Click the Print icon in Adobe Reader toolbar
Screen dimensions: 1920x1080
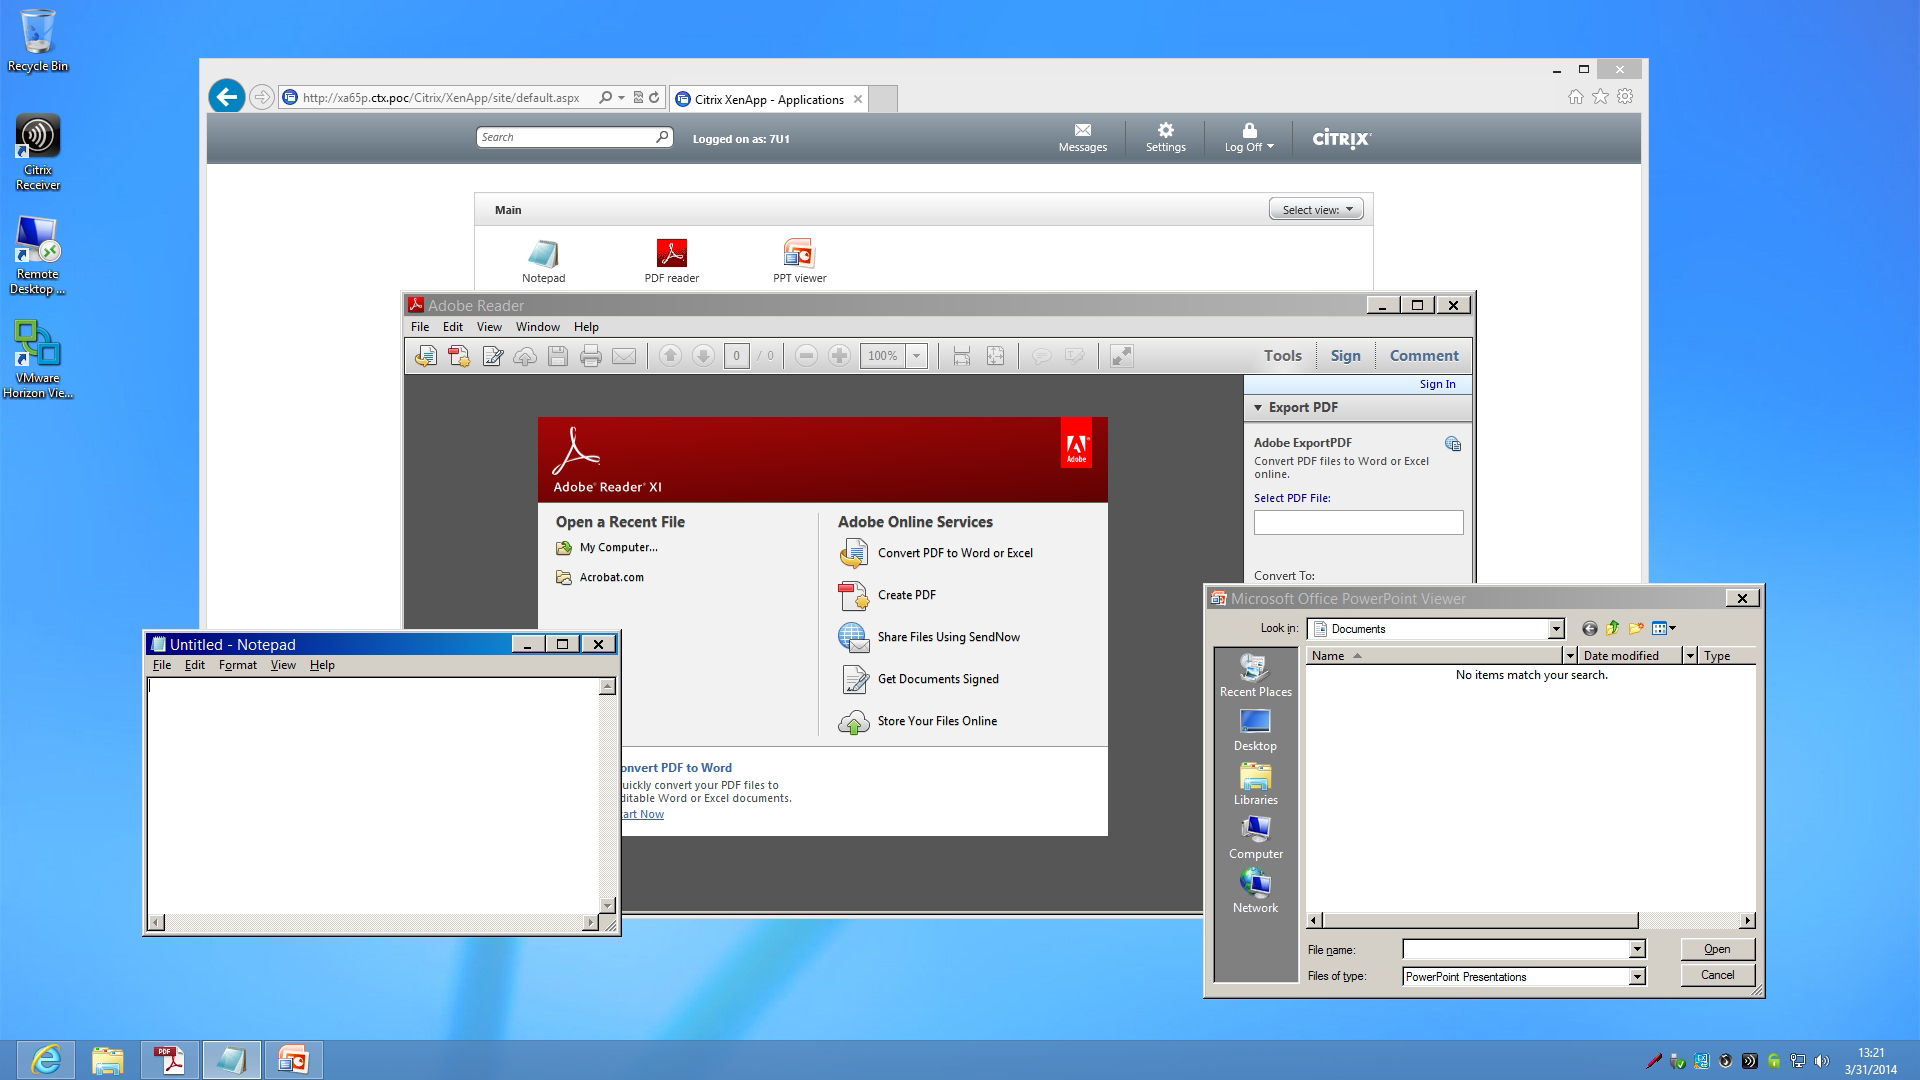point(591,356)
